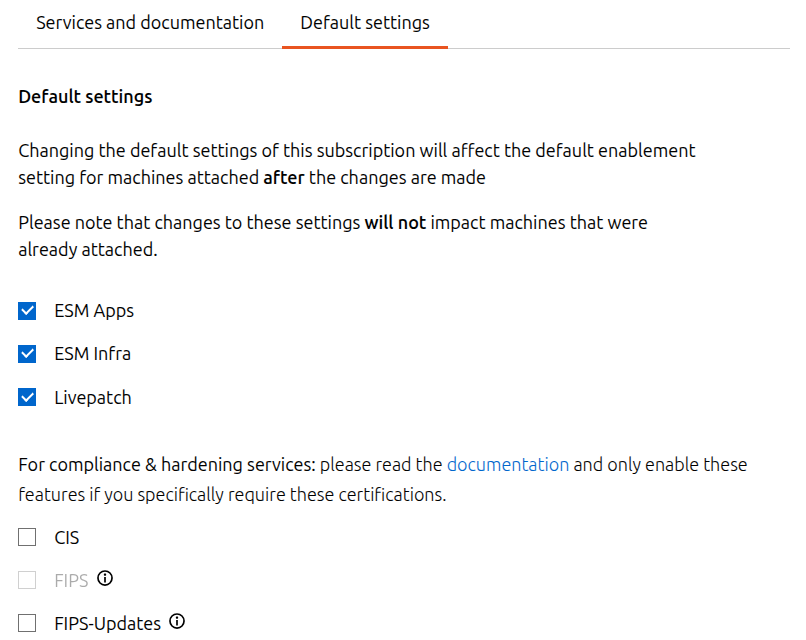Screen dimensions: 806x640
Task: Click the ESM Apps label text
Action: pos(93,310)
